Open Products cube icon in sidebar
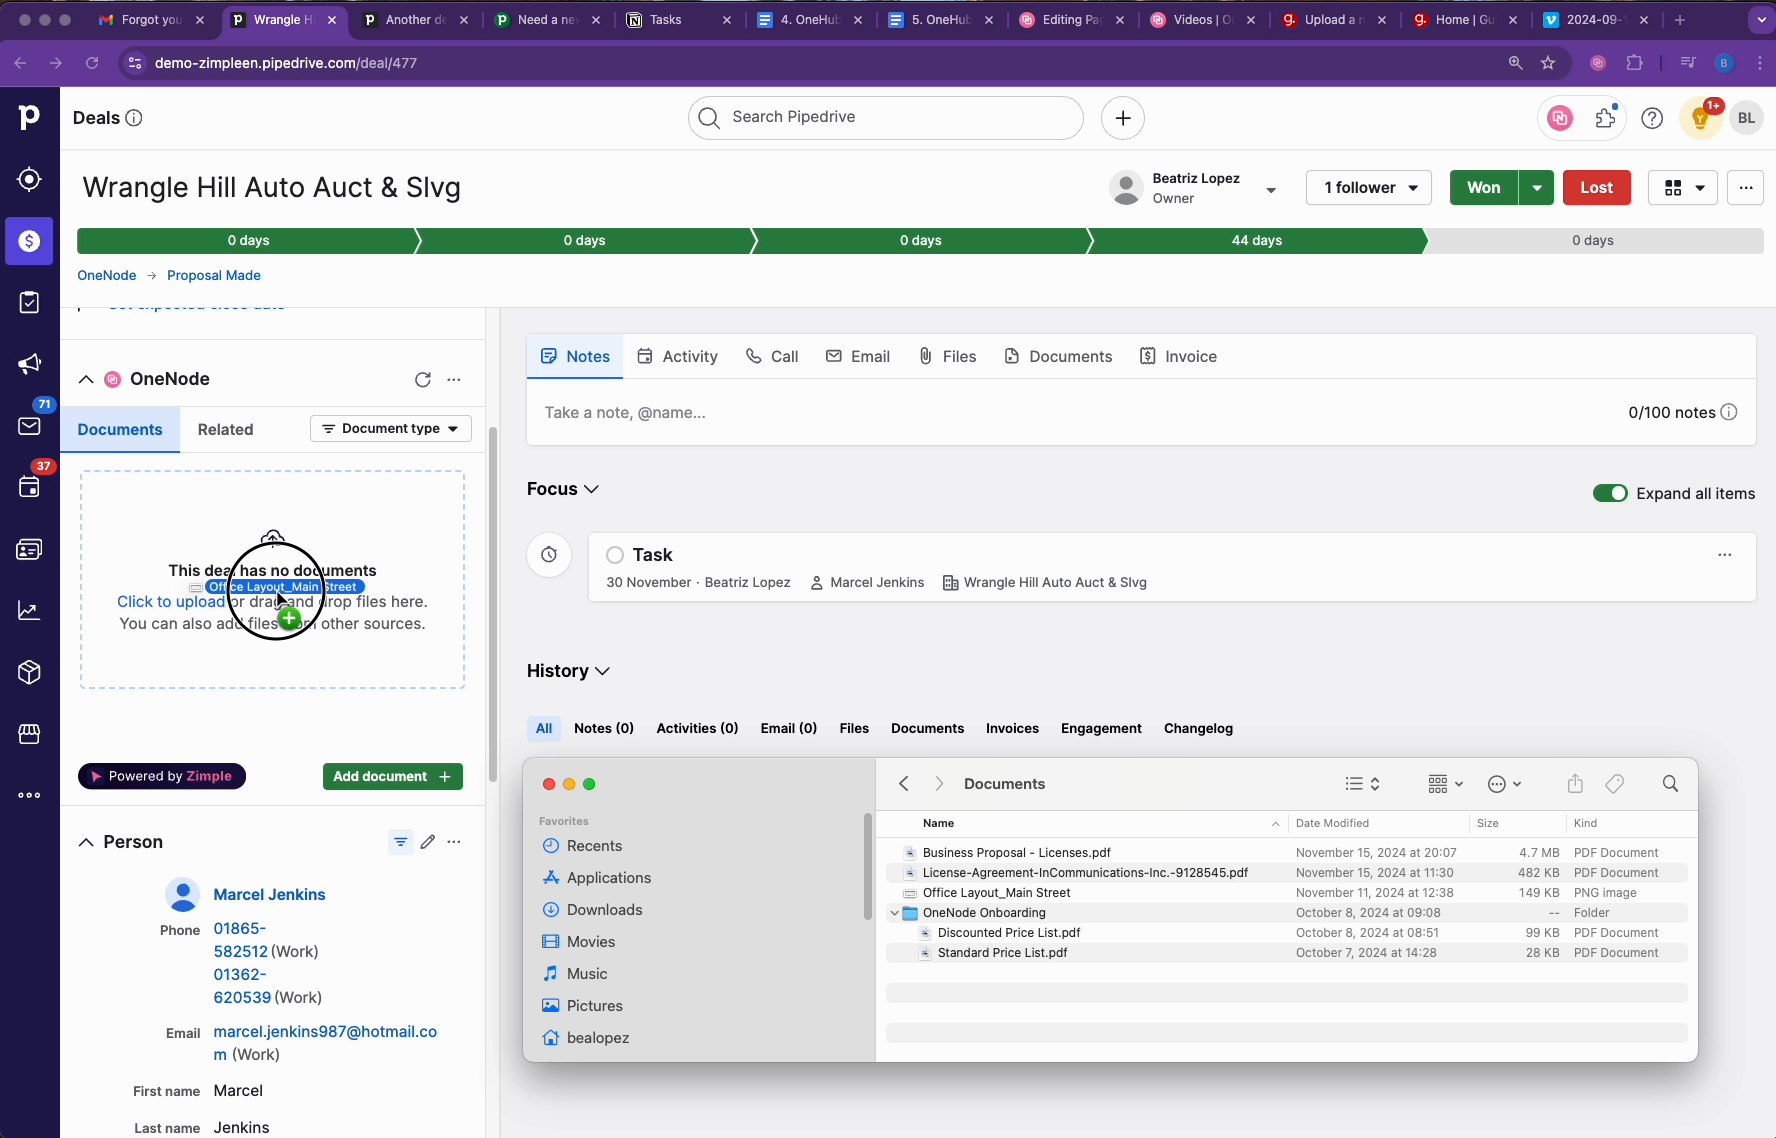This screenshot has height=1138, width=1776. click(29, 672)
